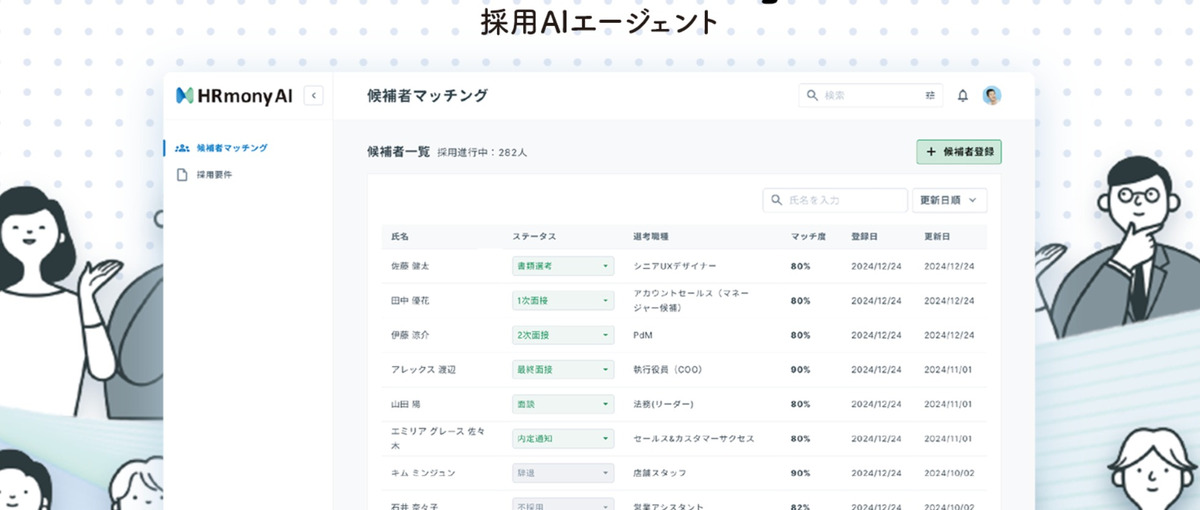Click the 氏名を入力 name search field

pos(835,200)
